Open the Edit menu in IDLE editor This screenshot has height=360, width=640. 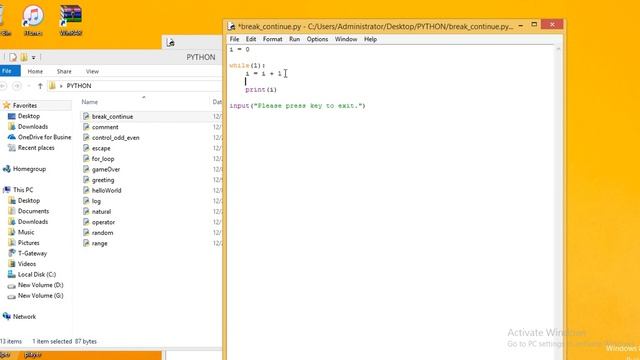(251, 39)
